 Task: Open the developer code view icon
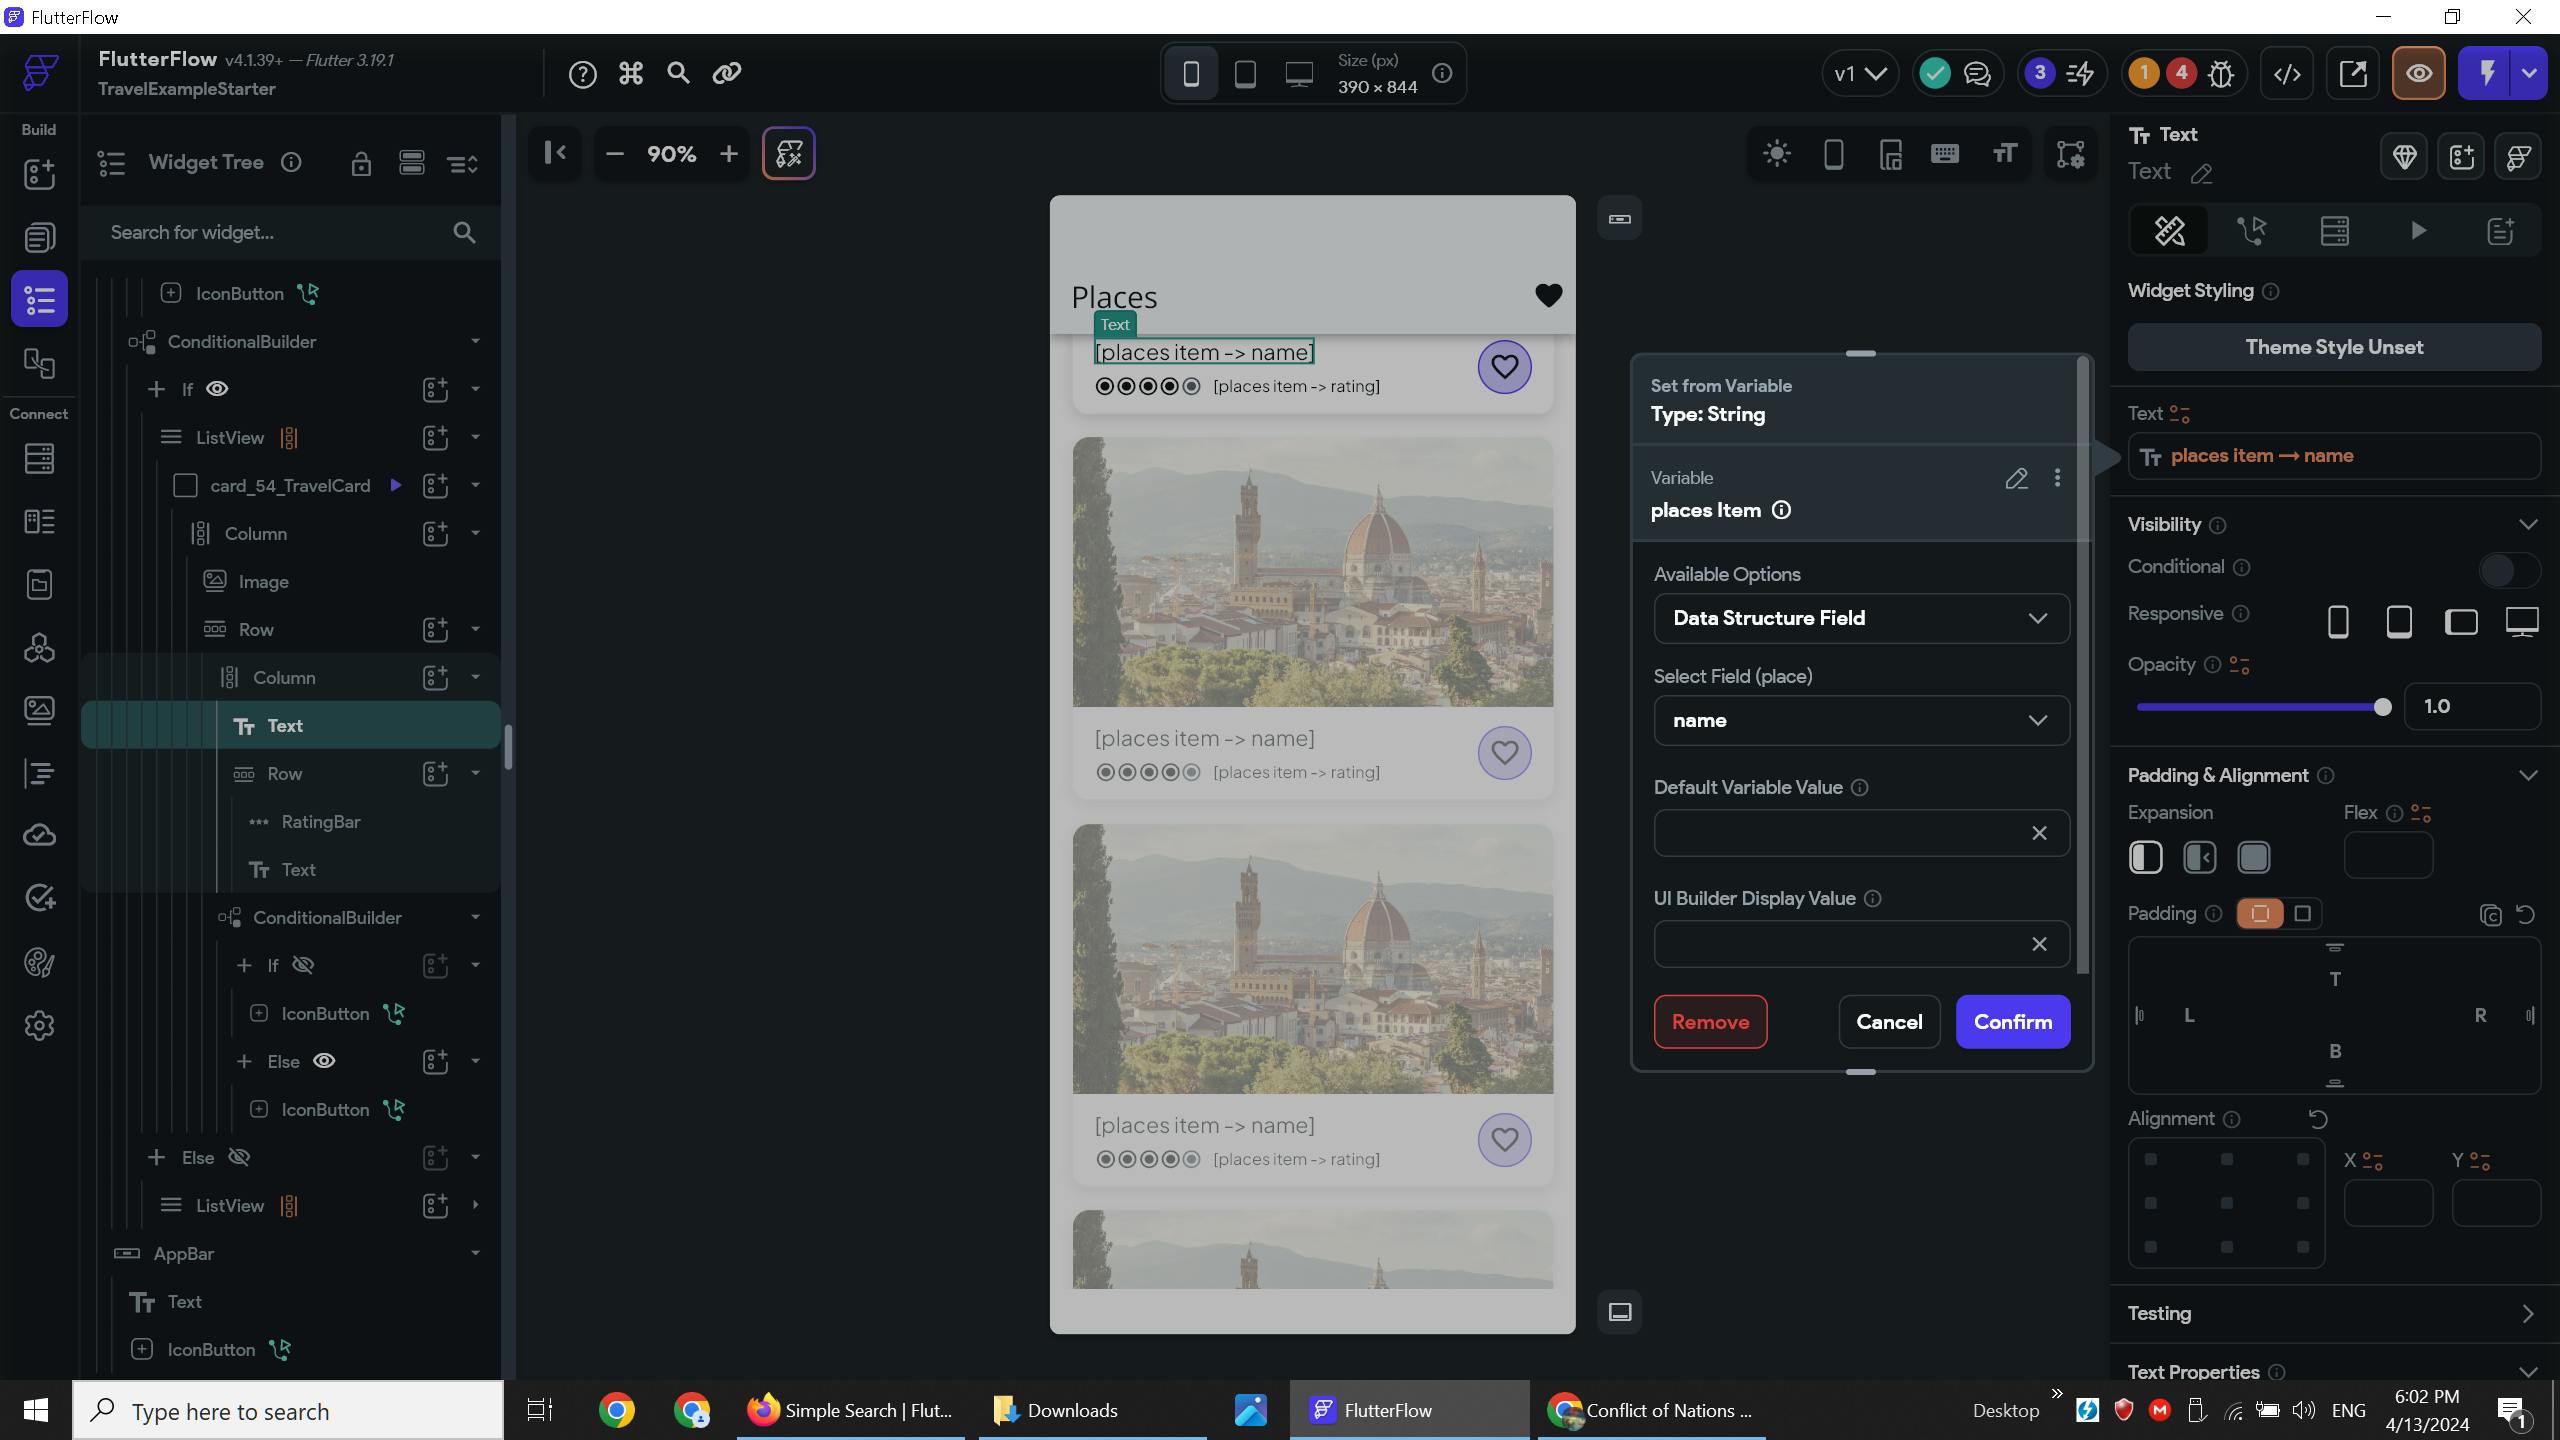[2287, 73]
